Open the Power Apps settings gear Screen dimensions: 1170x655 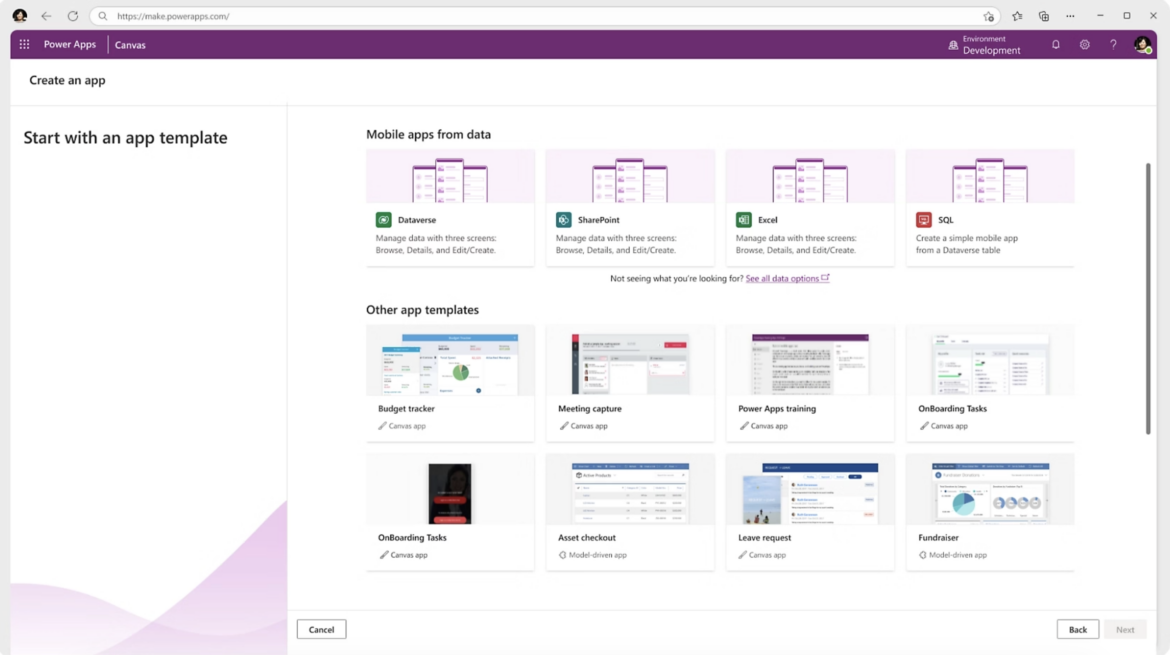click(x=1084, y=44)
